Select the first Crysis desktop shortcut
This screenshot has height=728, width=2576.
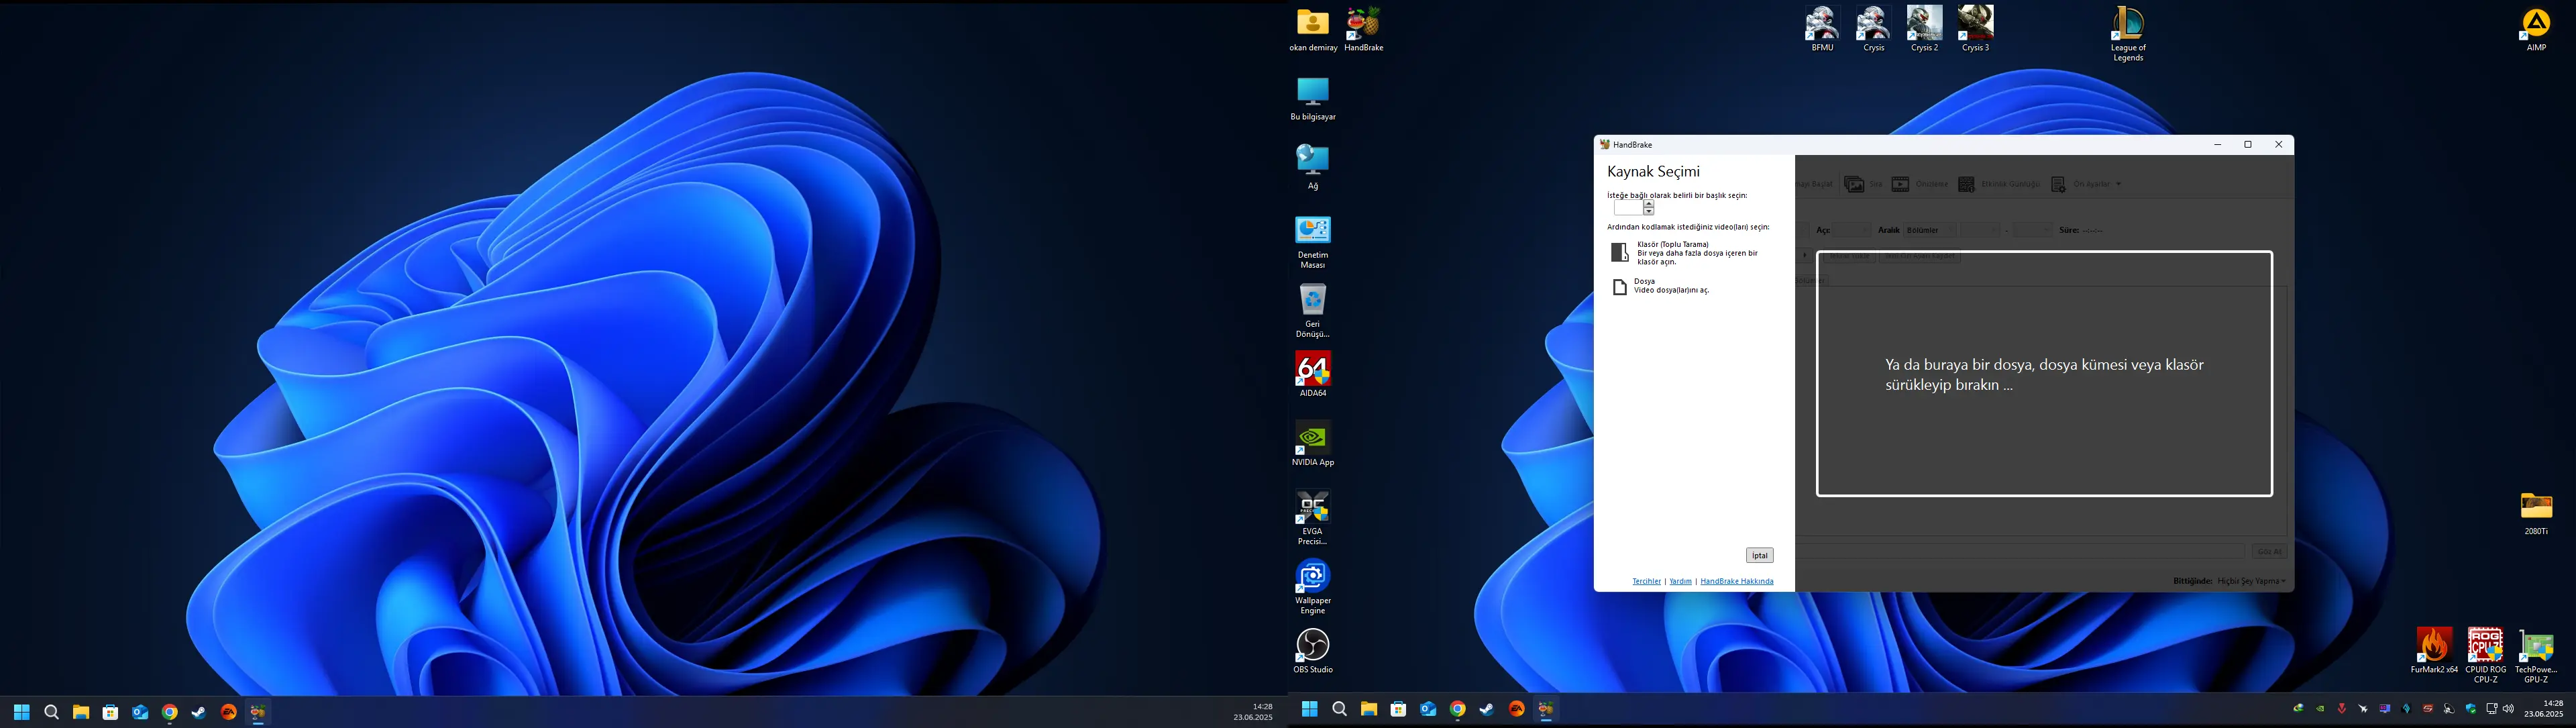(x=1873, y=29)
